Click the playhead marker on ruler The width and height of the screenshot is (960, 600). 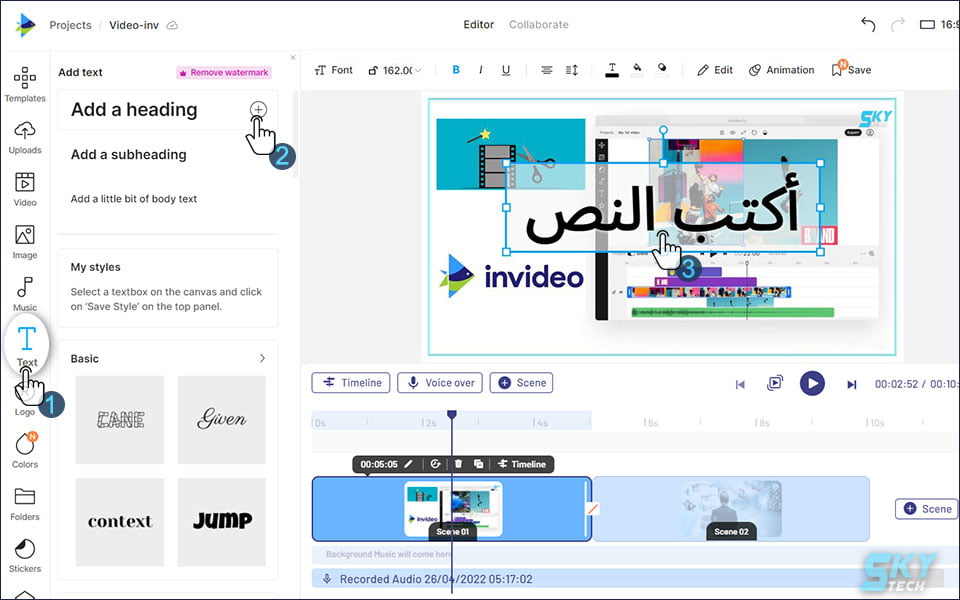pos(452,415)
